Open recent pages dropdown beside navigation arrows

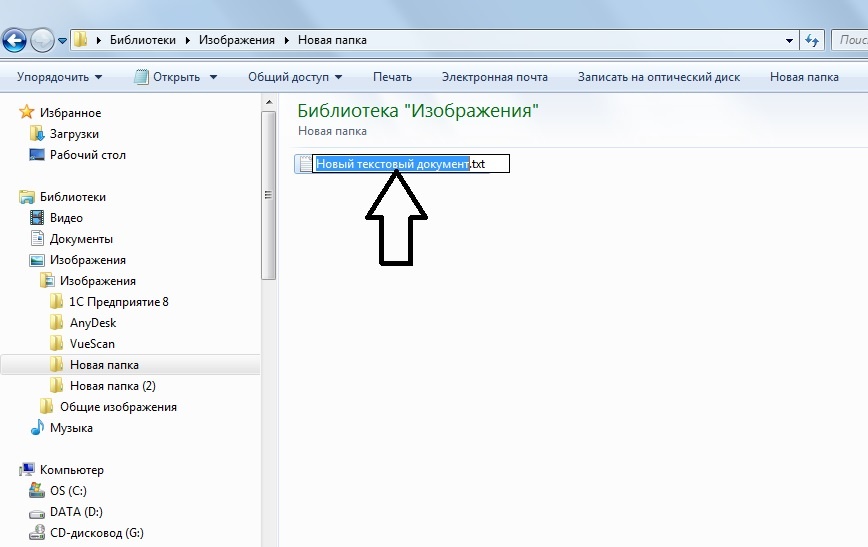coord(63,41)
